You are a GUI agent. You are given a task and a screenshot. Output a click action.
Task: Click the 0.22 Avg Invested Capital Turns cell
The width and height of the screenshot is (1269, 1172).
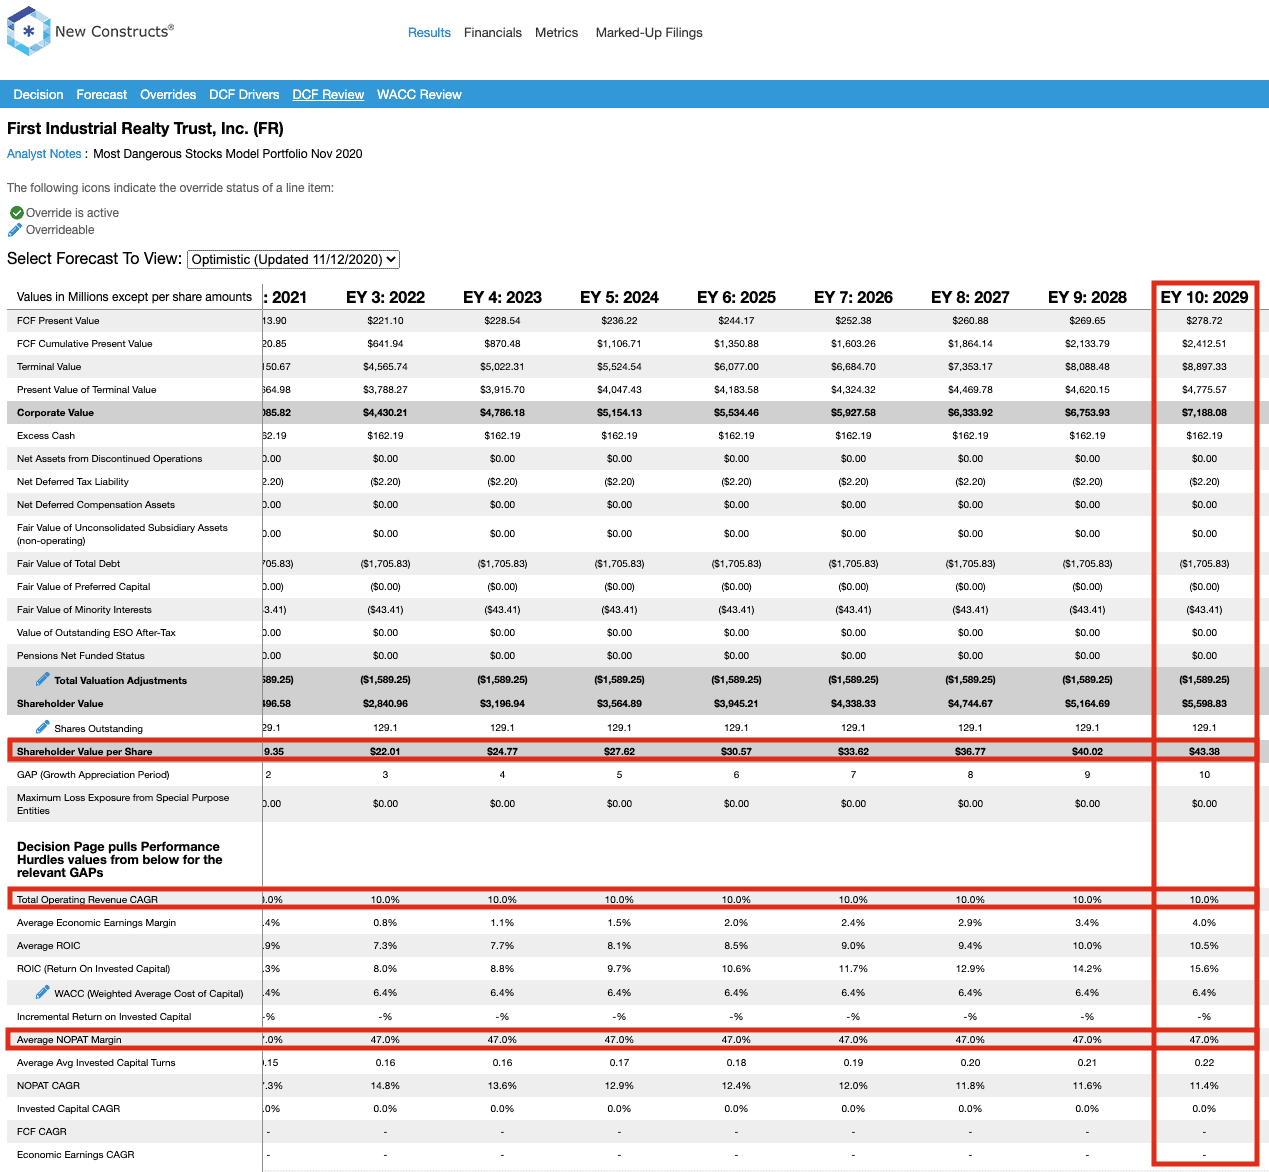(1204, 1063)
